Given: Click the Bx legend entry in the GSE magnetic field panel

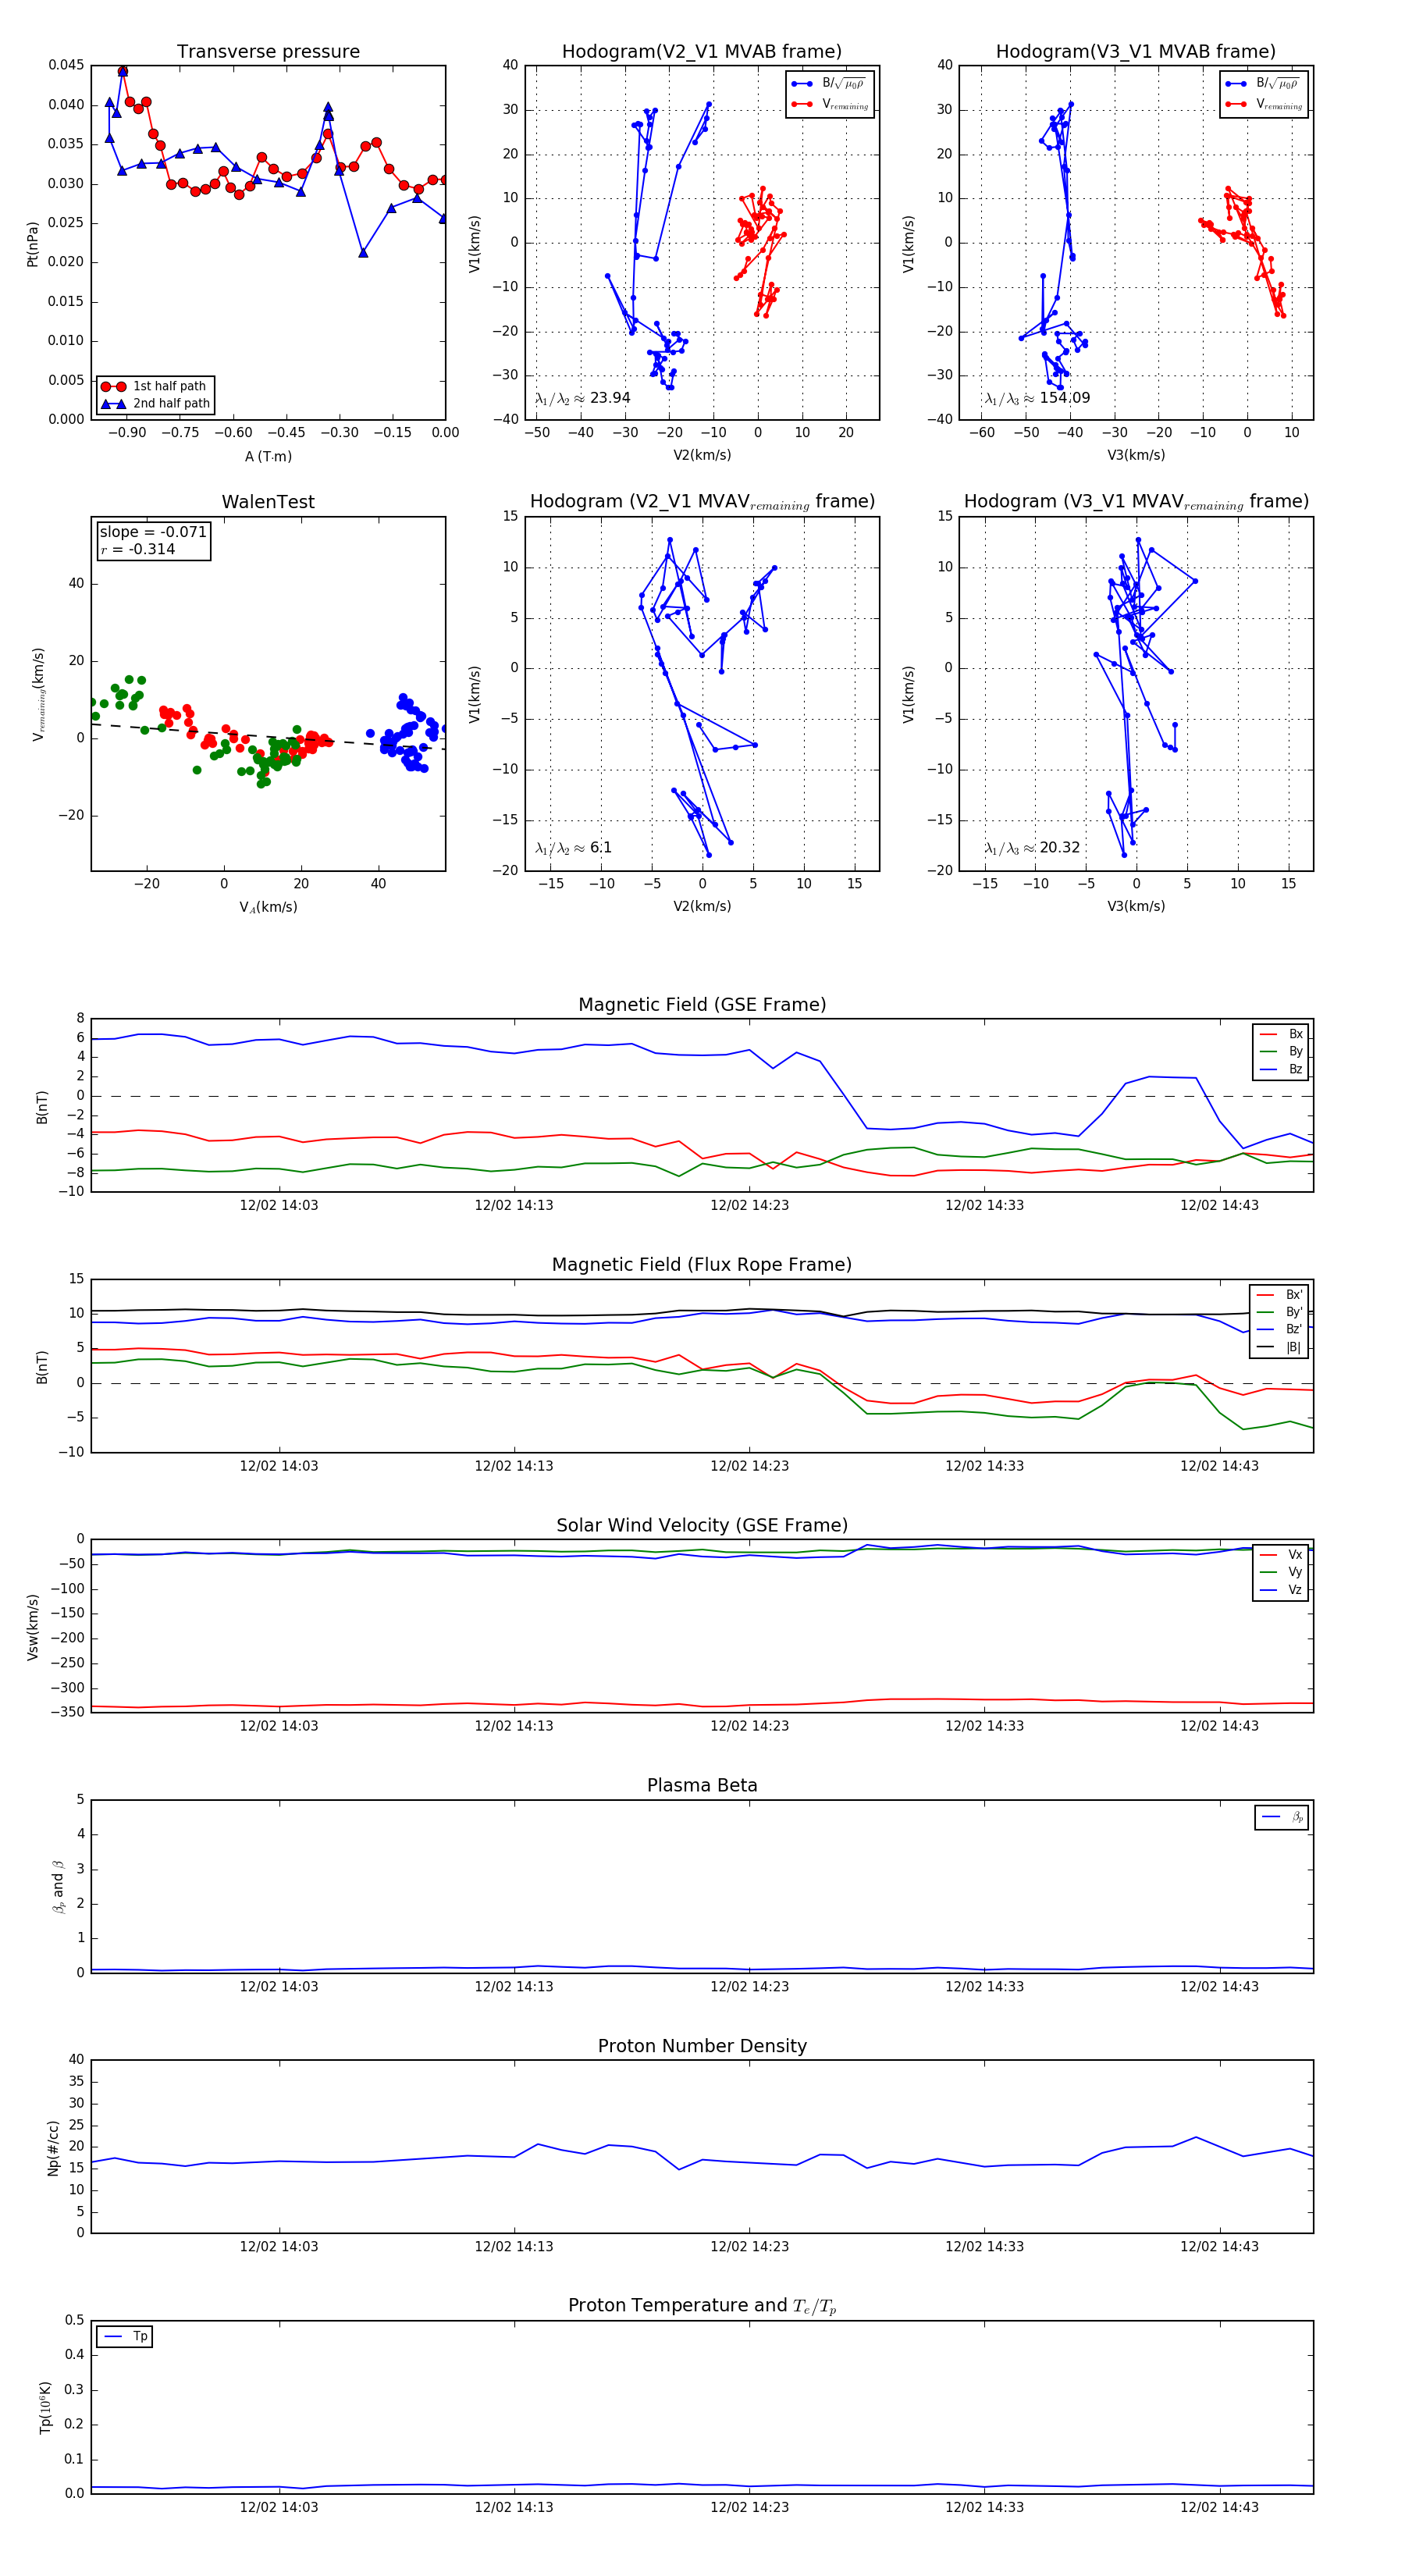Looking at the screenshot, I should coord(1281,1034).
